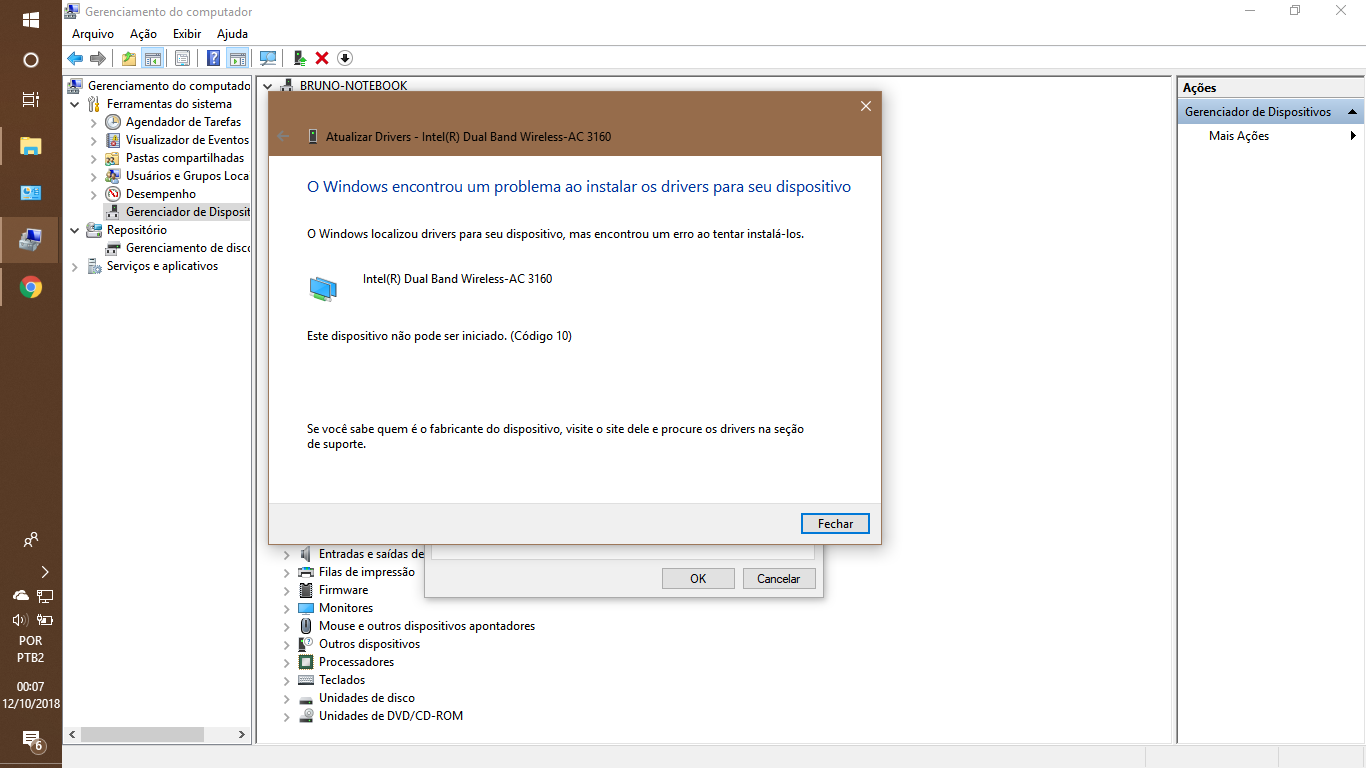Expand the Serviços e aplicativos node
The image size is (1366, 768).
pos(75,266)
